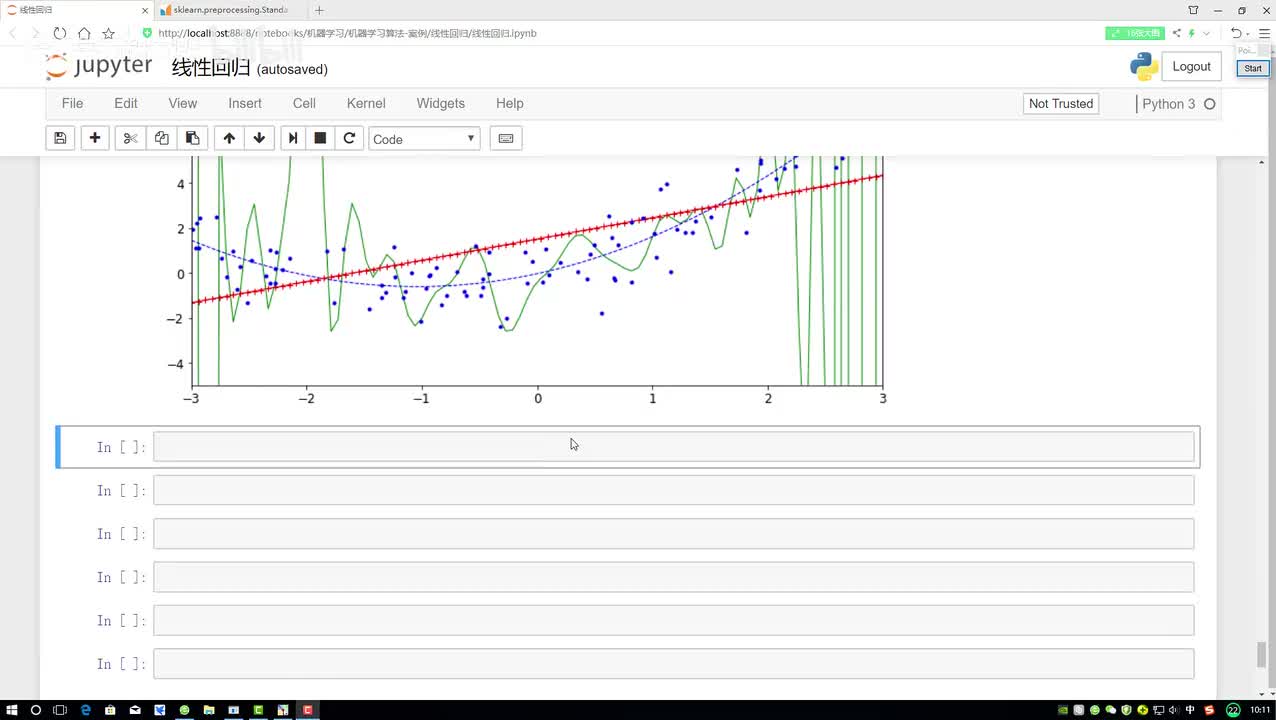Click into the last empty code cell
The height and width of the screenshot is (720, 1276).
673,664
